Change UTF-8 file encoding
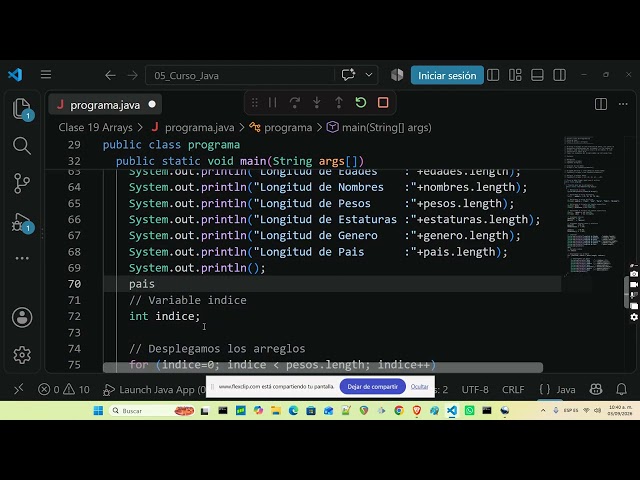The width and height of the screenshot is (640, 480). click(475, 390)
